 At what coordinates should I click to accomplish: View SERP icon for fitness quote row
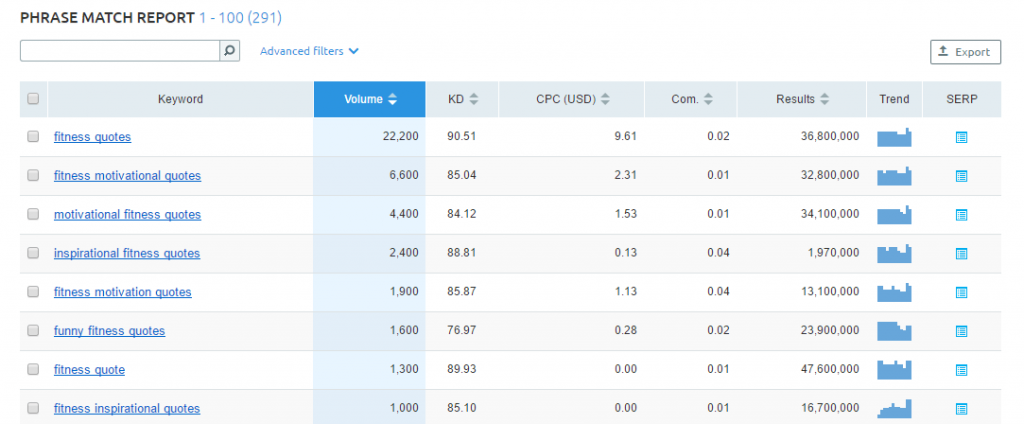click(962, 370)
